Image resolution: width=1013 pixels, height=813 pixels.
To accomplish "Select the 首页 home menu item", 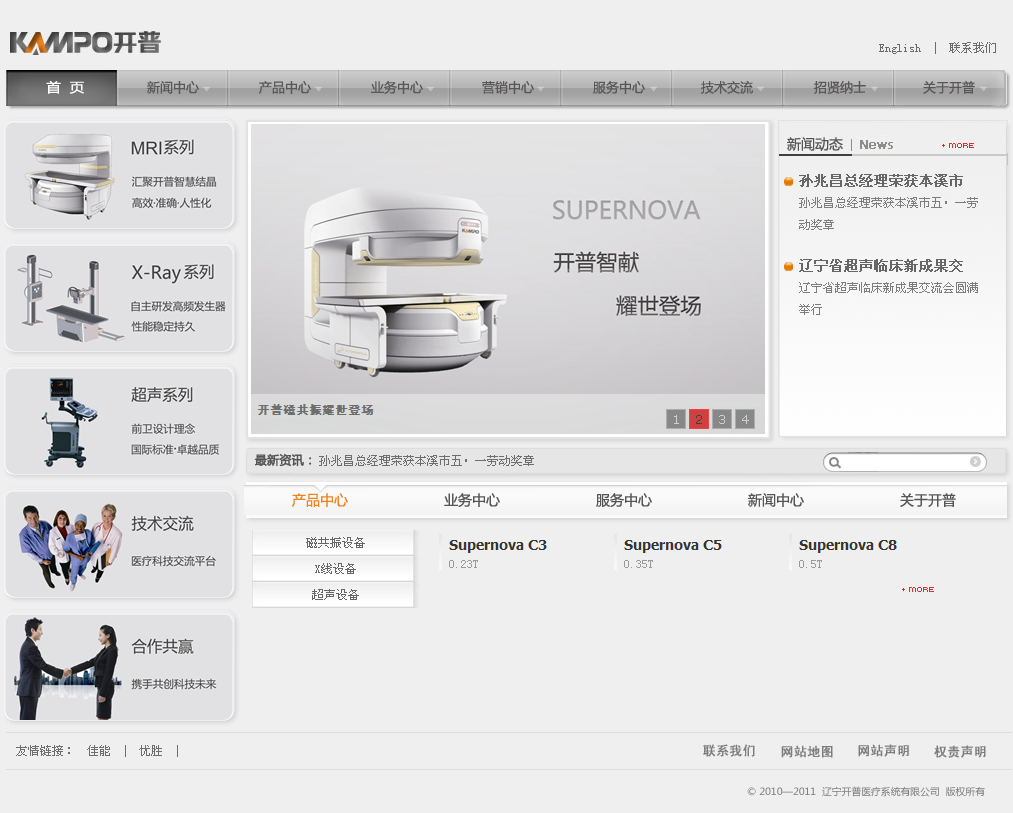I will 62,88.
